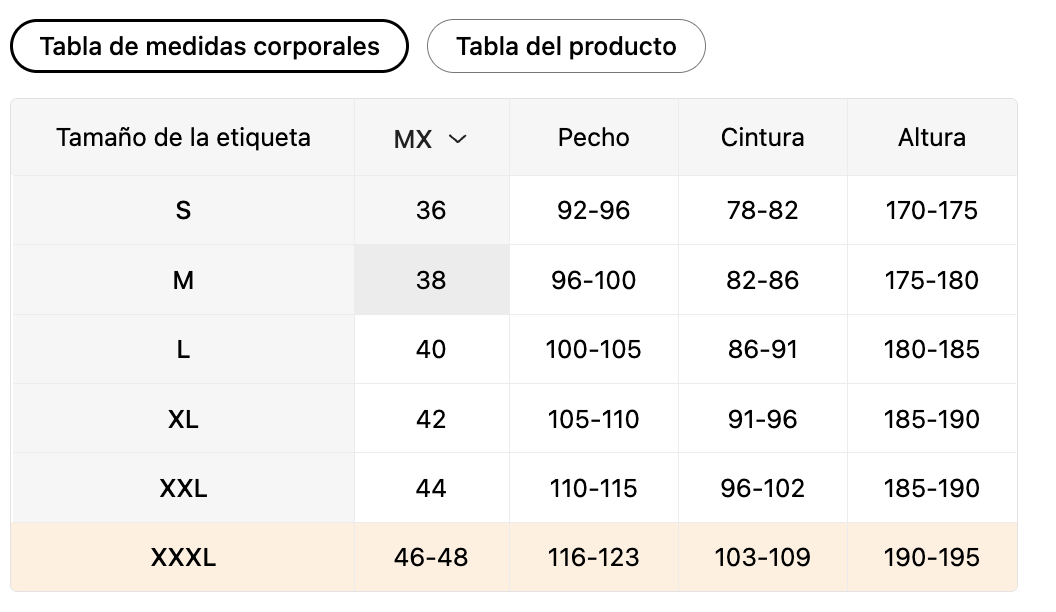Switch to Tabla del producto tab
This screenshot has height=612, width=1056.
[566, 46]
